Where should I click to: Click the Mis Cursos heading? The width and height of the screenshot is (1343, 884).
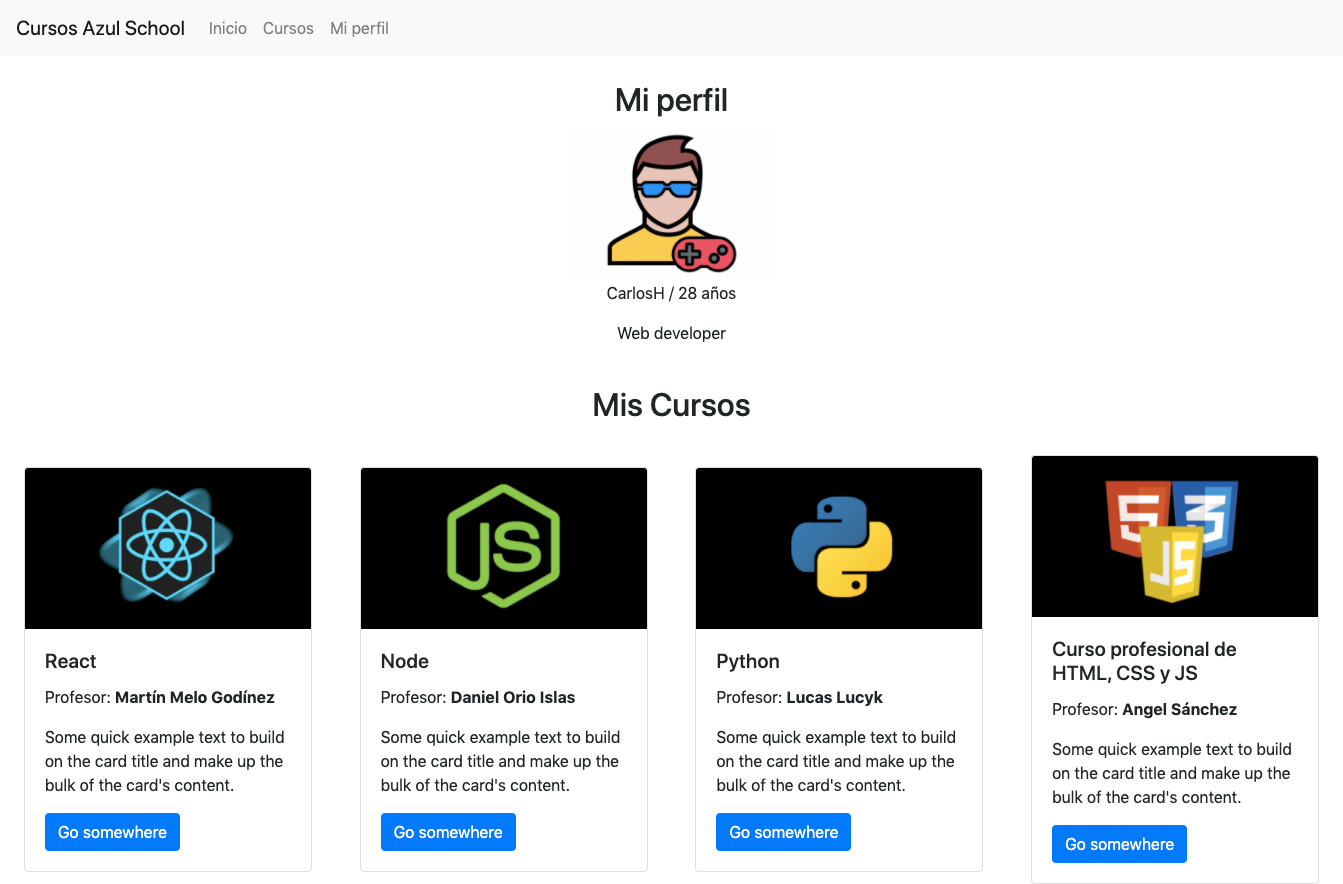coord(671,405)
